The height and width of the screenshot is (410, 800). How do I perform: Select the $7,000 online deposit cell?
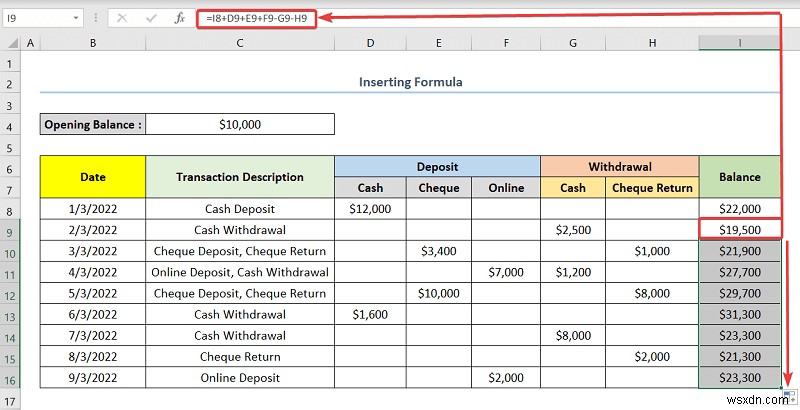pos(506,272)
